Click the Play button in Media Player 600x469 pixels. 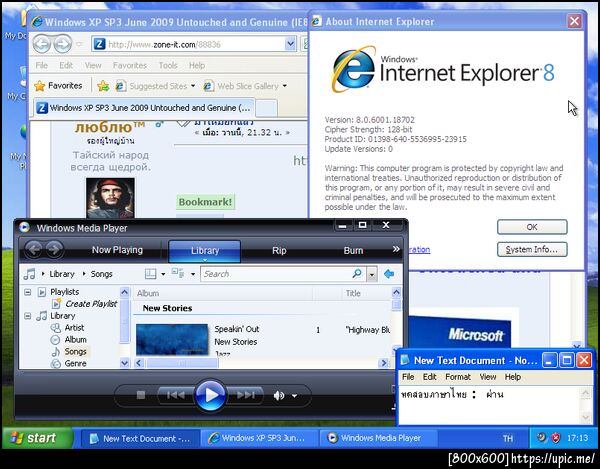[x=210, y=395]
